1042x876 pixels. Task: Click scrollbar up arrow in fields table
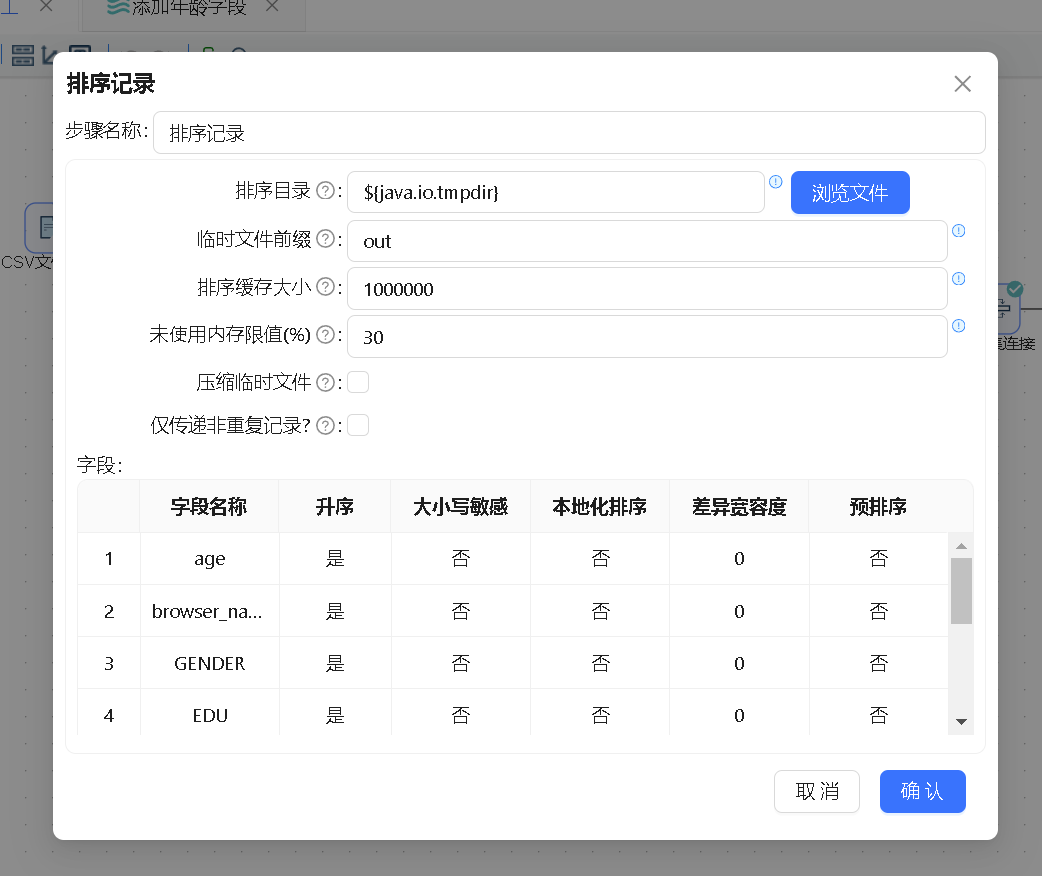pyautogui.click(x=961, y=546)
